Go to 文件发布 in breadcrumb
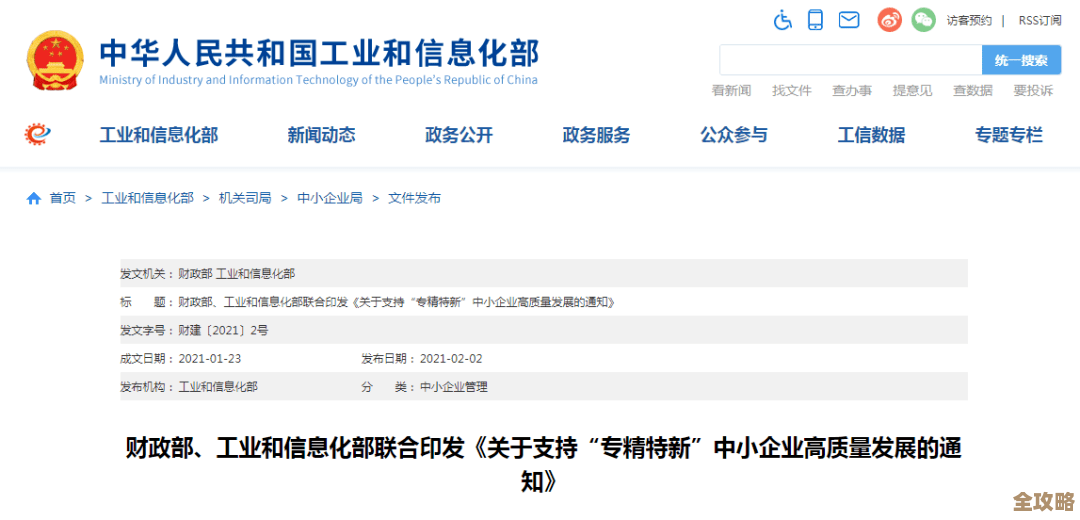The image size is (1080, 520). (x=415, y=198)
